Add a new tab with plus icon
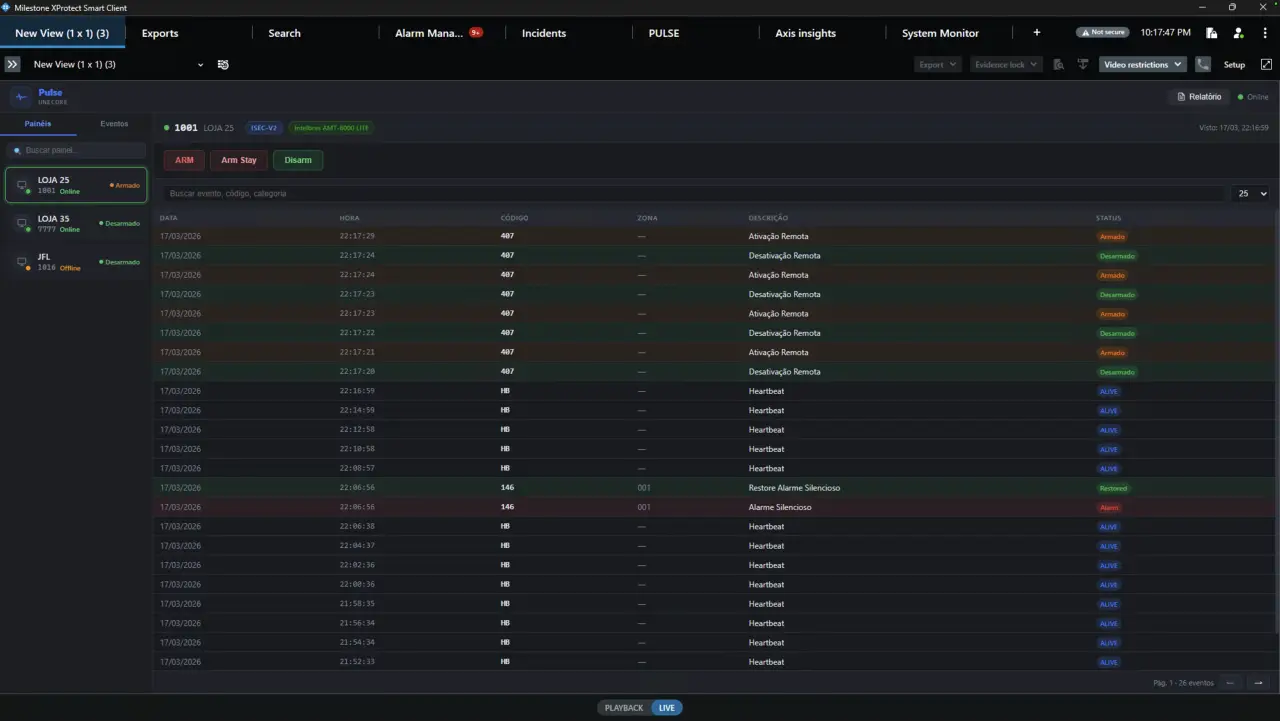Viewport: 1280px width, 721px height. point(1037,33)
